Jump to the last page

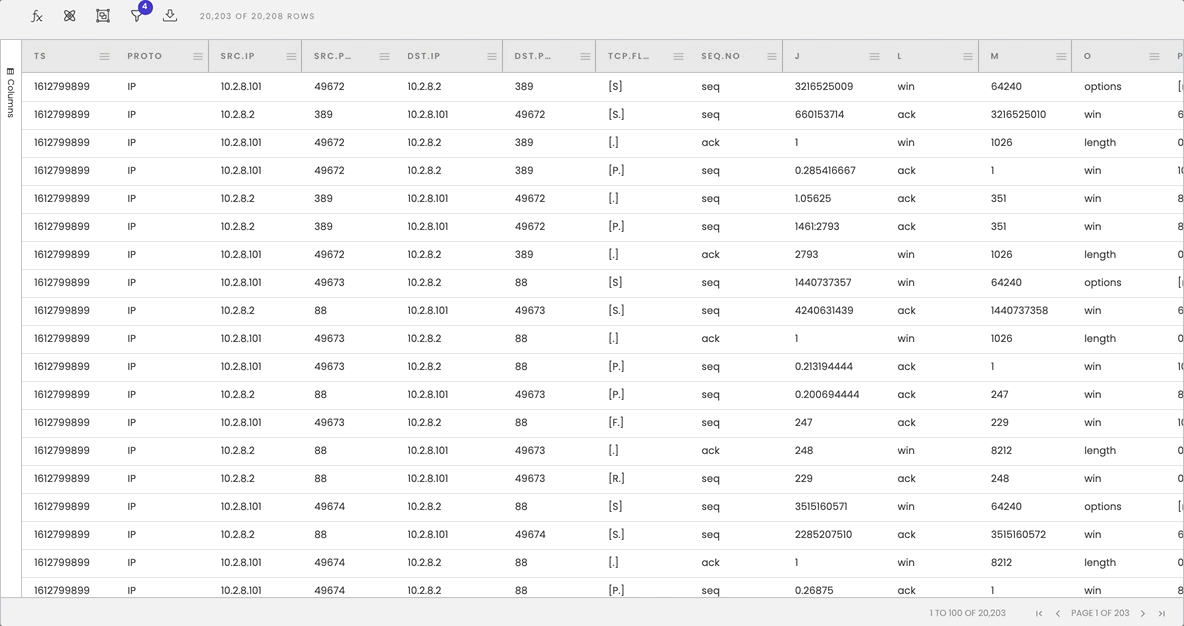pyautogui.click(x=1161, y=613)
